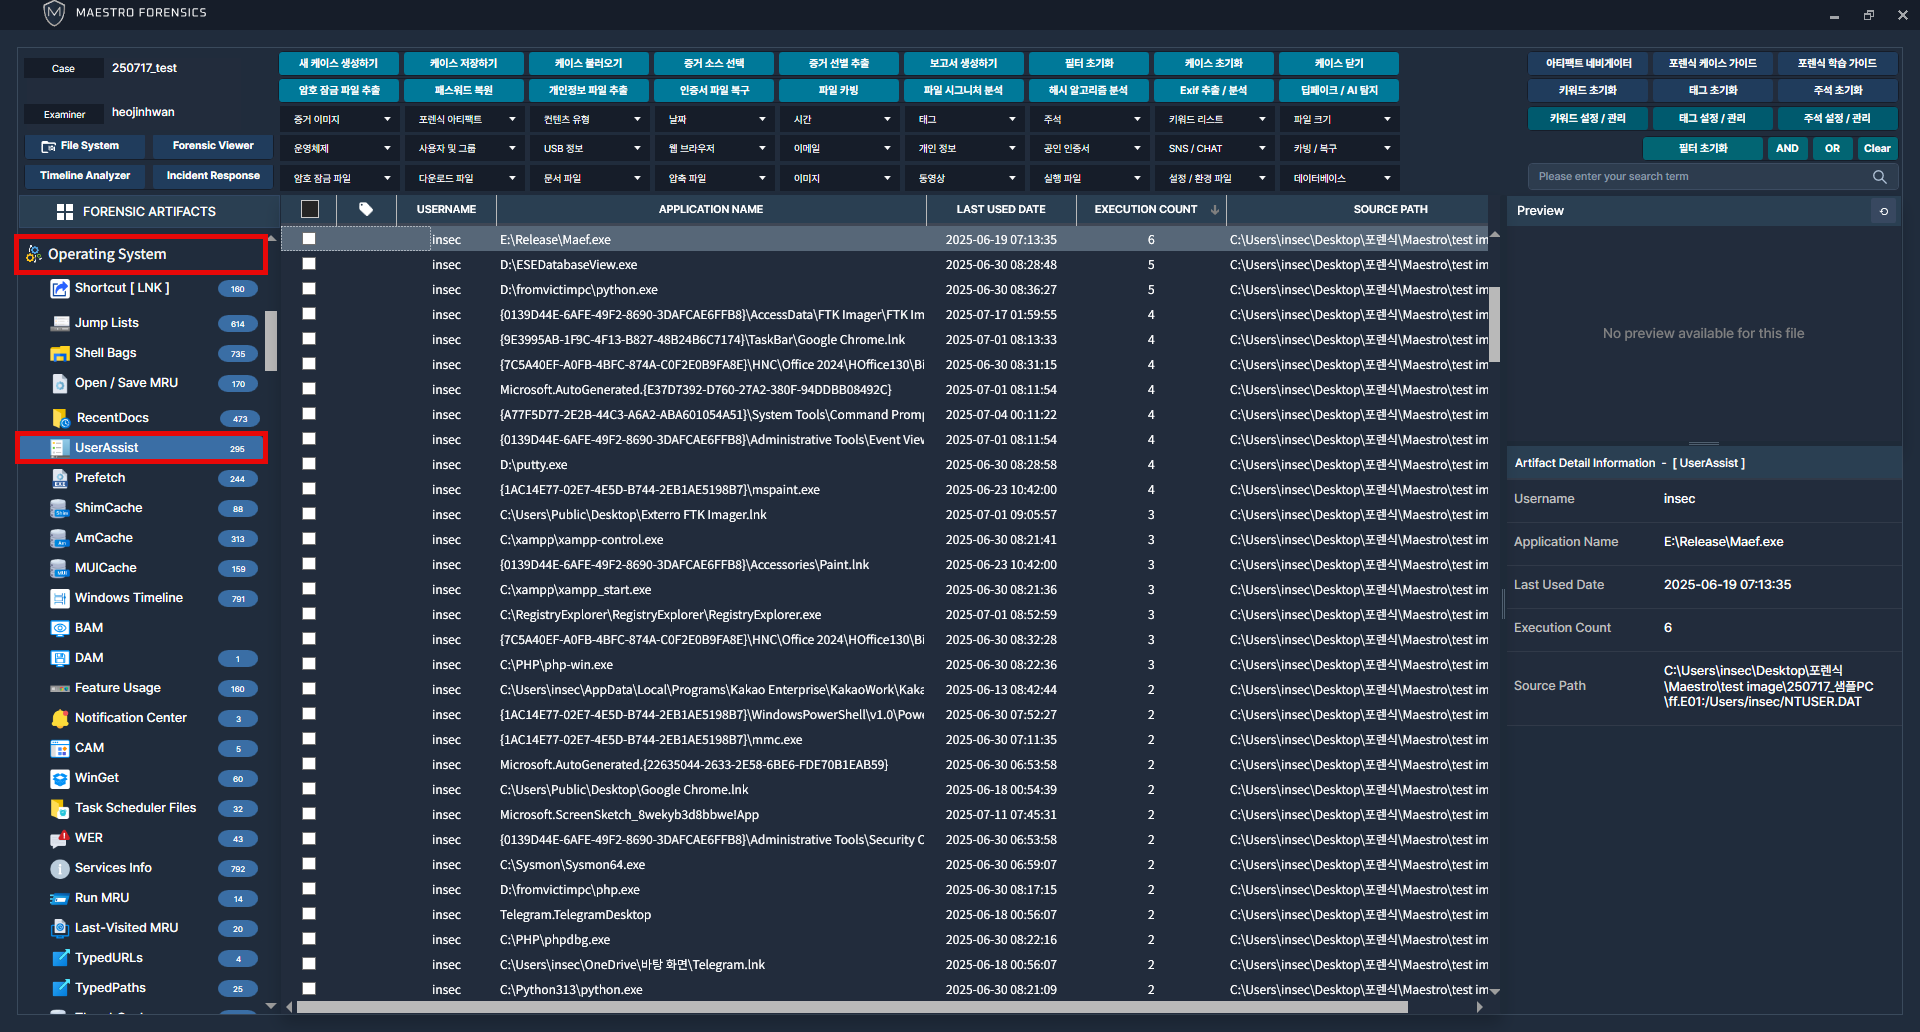Click the Run MRU icon
1920x1032 pixels.
click(60, 898)
